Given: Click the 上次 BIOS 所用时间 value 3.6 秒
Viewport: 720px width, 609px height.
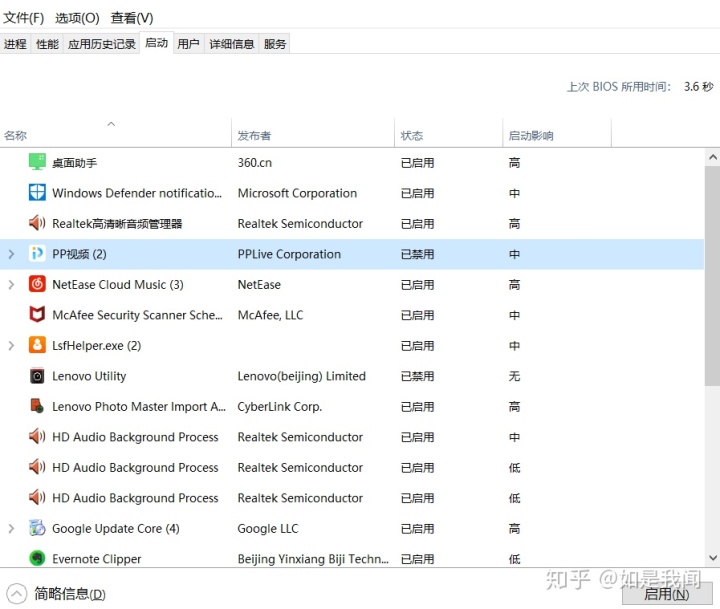Looking at the screenshot, I should [698, 86].
